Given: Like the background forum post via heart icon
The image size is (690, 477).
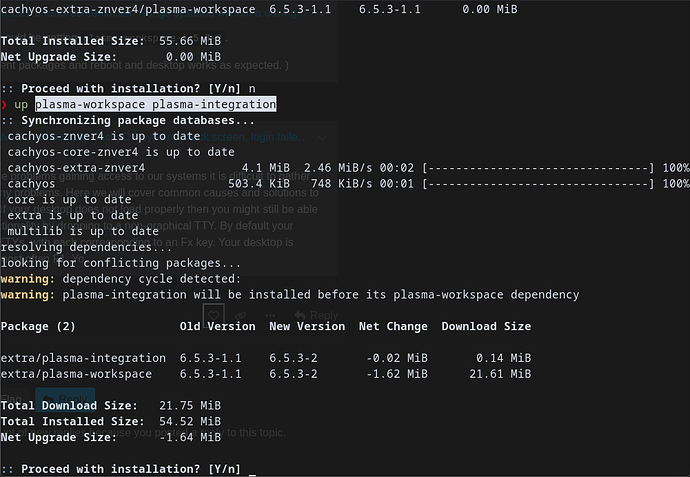Looking at the screenshot, I should click(214, 315).
